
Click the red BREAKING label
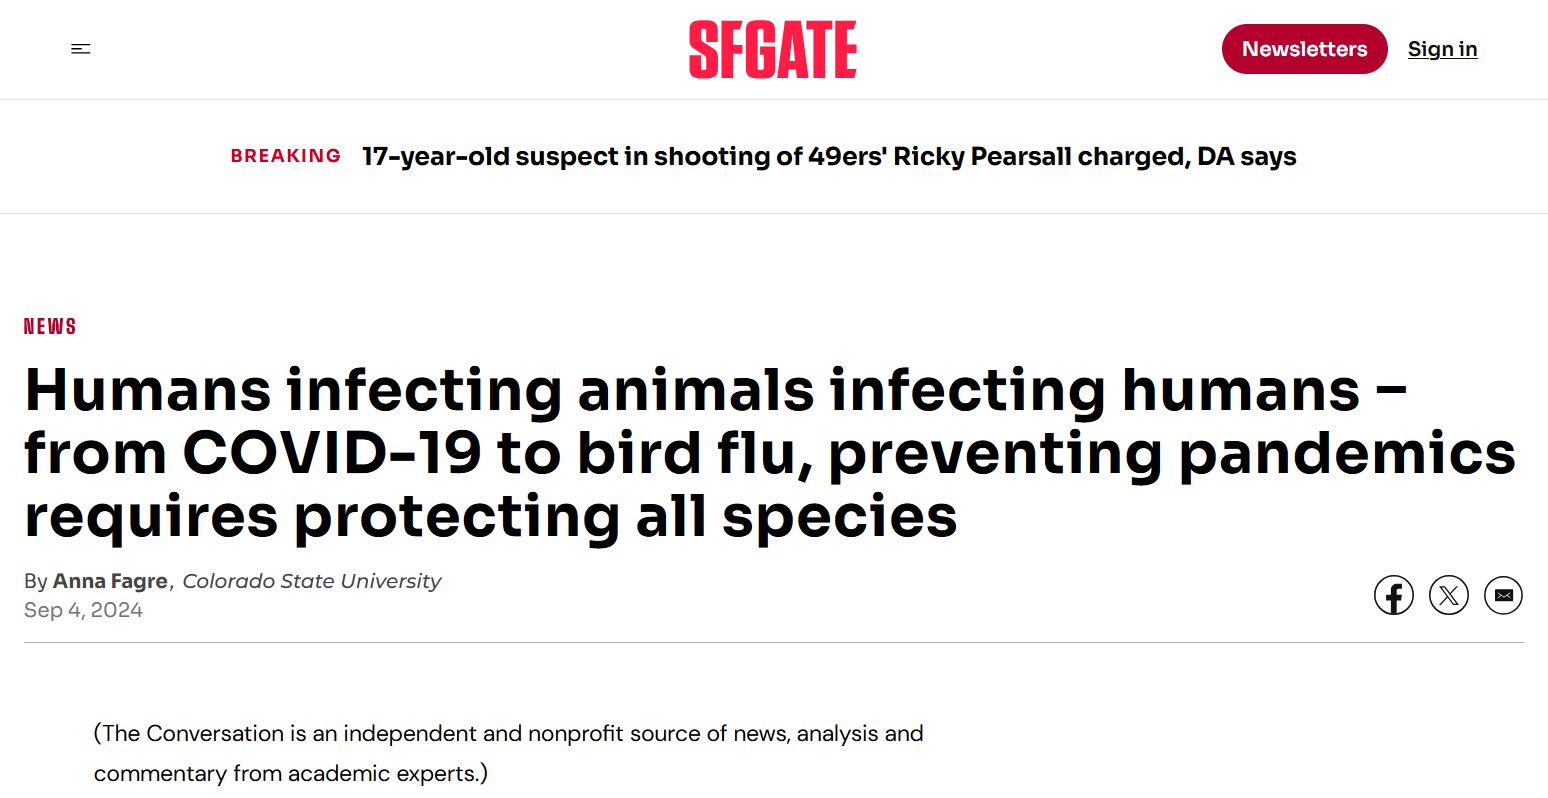click(x=286, y=156)
